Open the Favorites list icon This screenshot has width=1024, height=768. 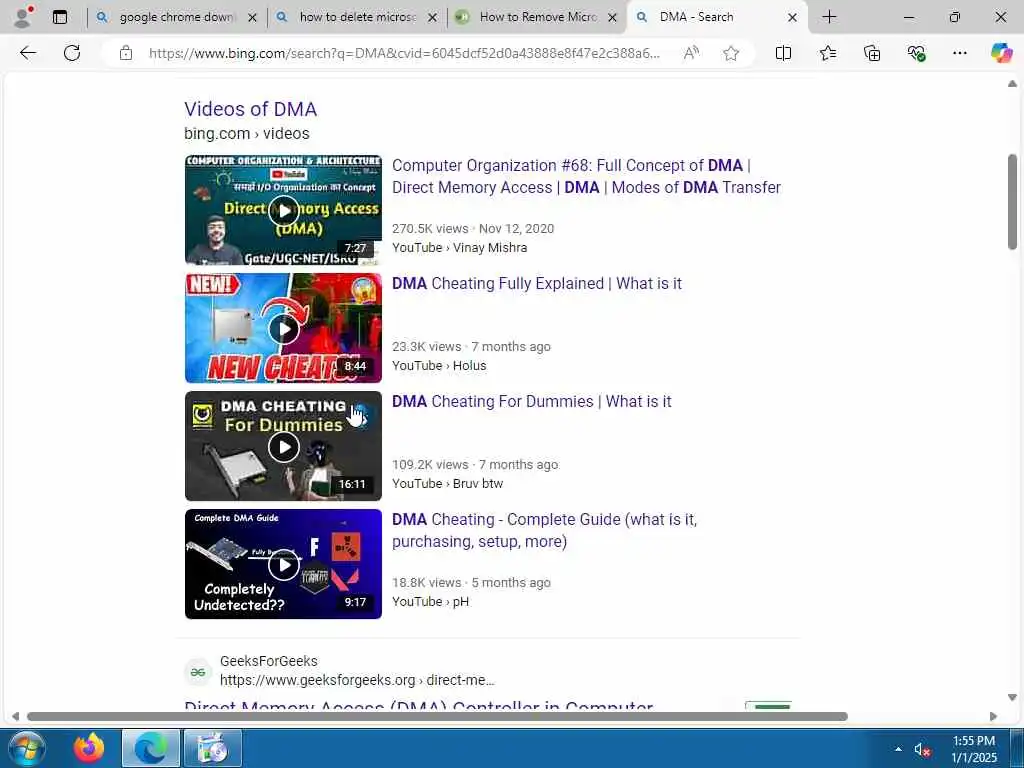point(827,53)
